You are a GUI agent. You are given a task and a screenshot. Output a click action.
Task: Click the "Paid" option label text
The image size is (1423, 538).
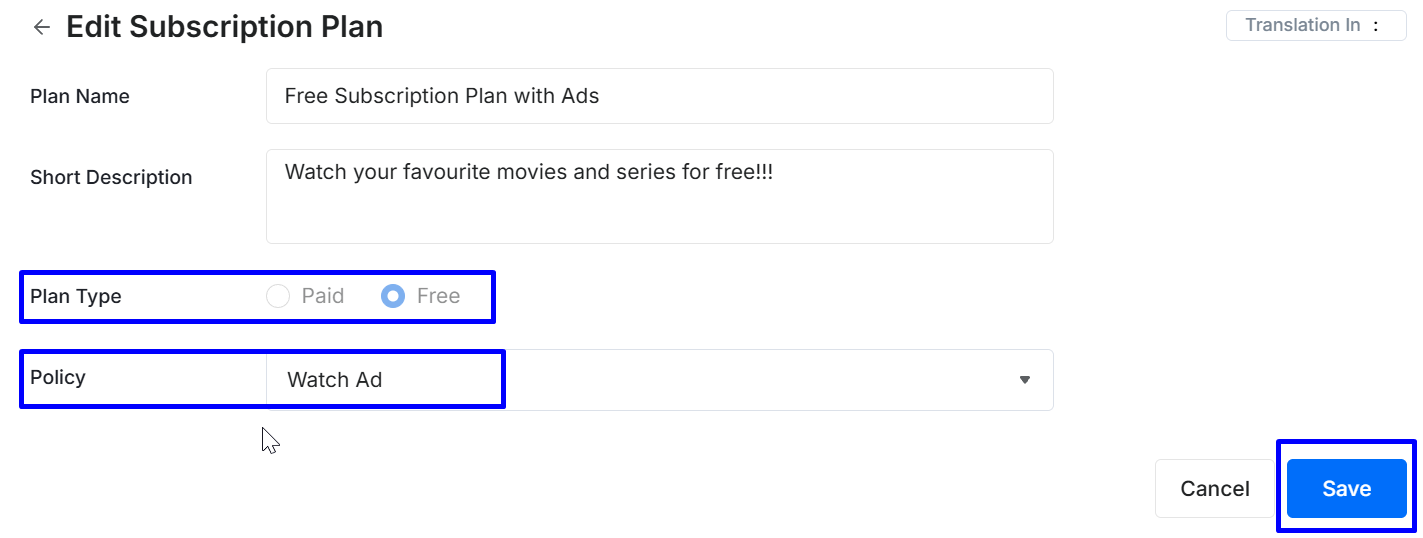click(x=323, y=296)
